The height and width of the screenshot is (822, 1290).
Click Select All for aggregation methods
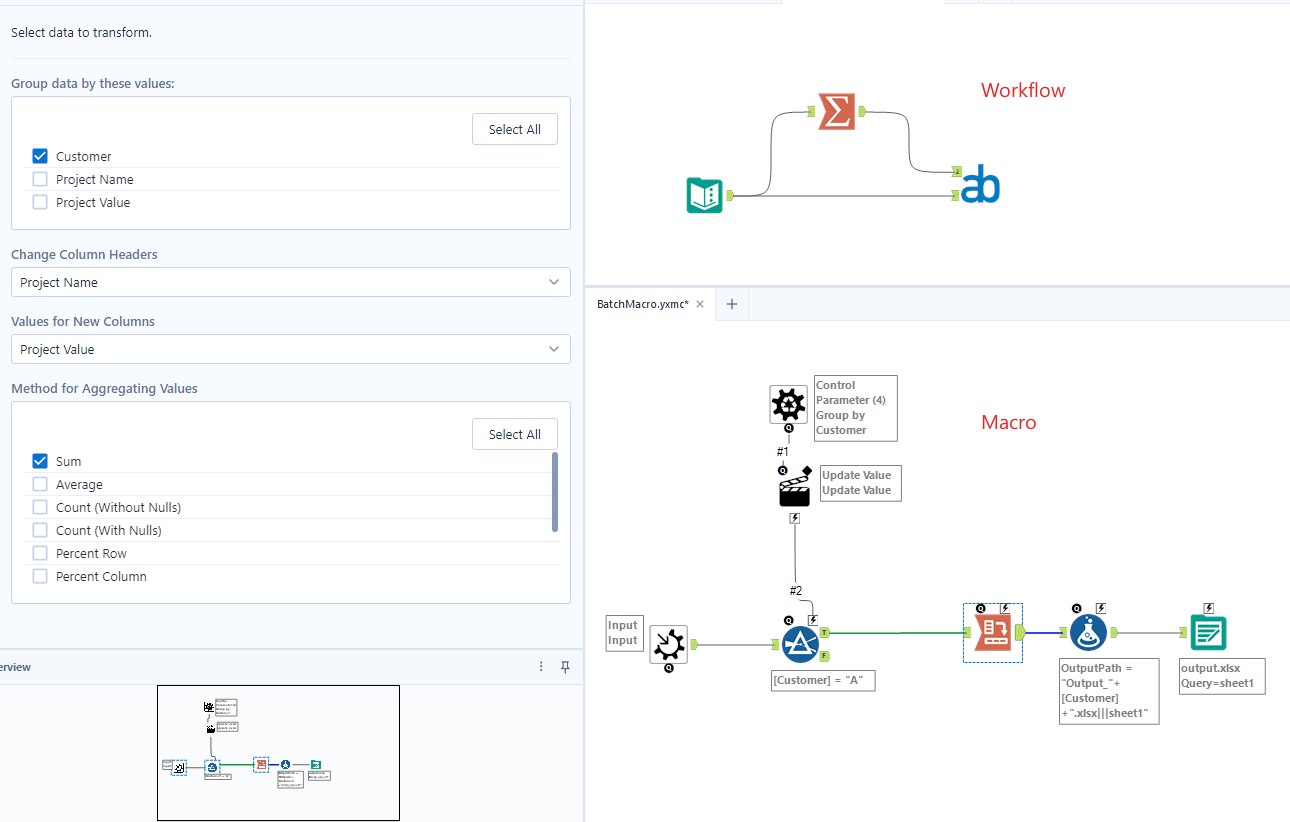click(x=514, y=434)
